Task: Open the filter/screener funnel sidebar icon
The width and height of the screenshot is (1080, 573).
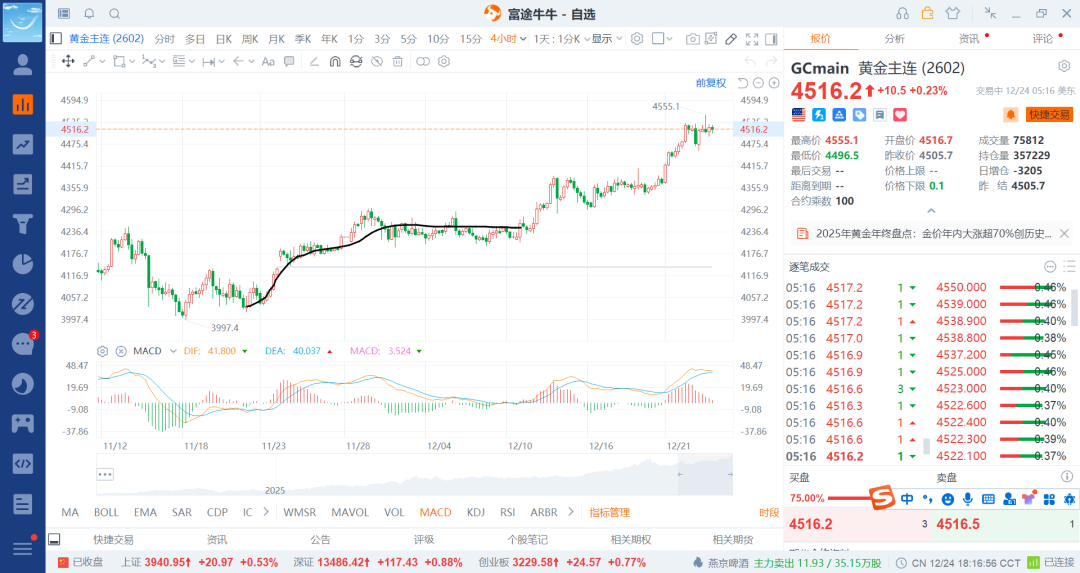Action: (x=23, y=224)
